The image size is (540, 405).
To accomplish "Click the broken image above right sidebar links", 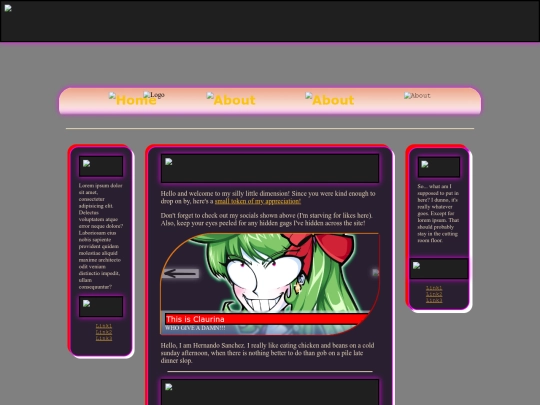I will tap(439, 268).
